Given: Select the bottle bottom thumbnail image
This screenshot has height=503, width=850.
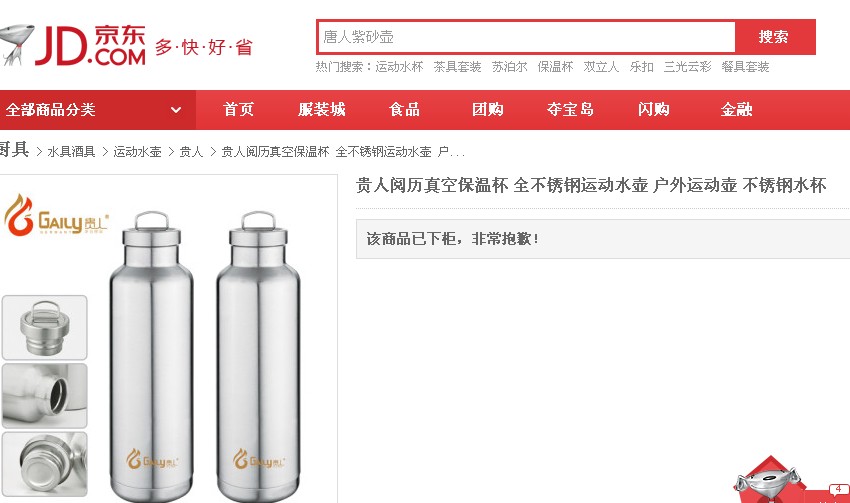Looking at the screenshot, I should point(44,464).
